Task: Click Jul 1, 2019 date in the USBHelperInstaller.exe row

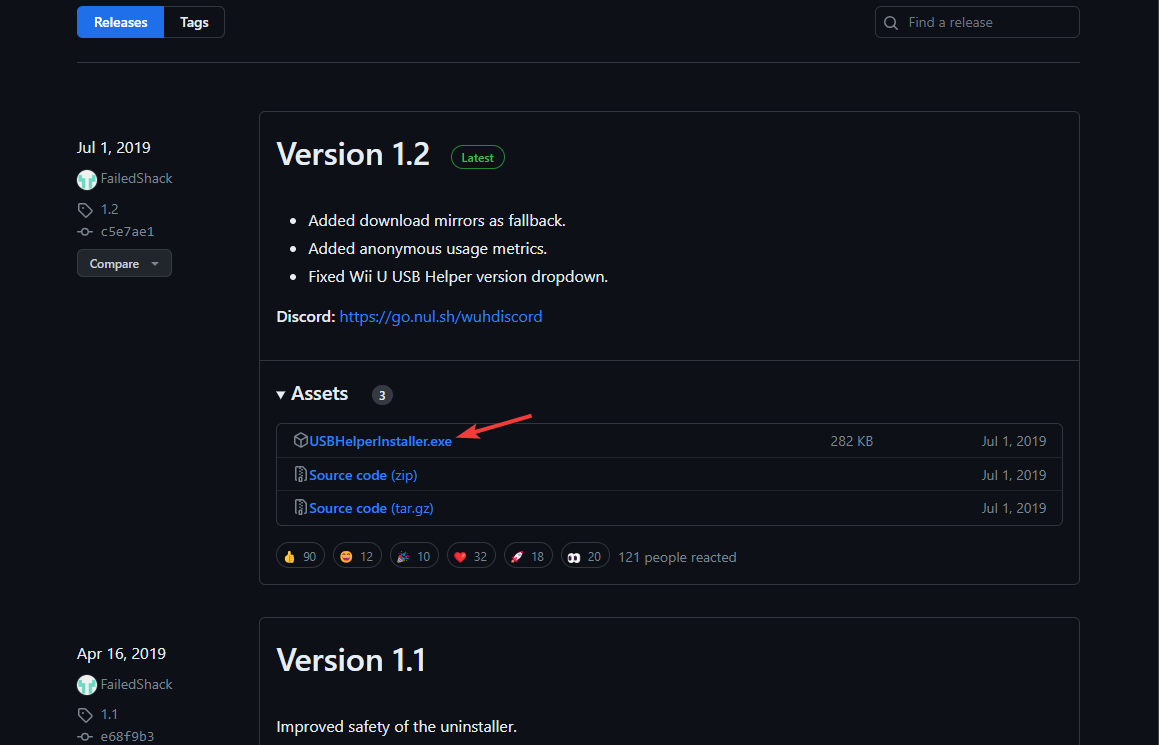Action: point(1013,441)
